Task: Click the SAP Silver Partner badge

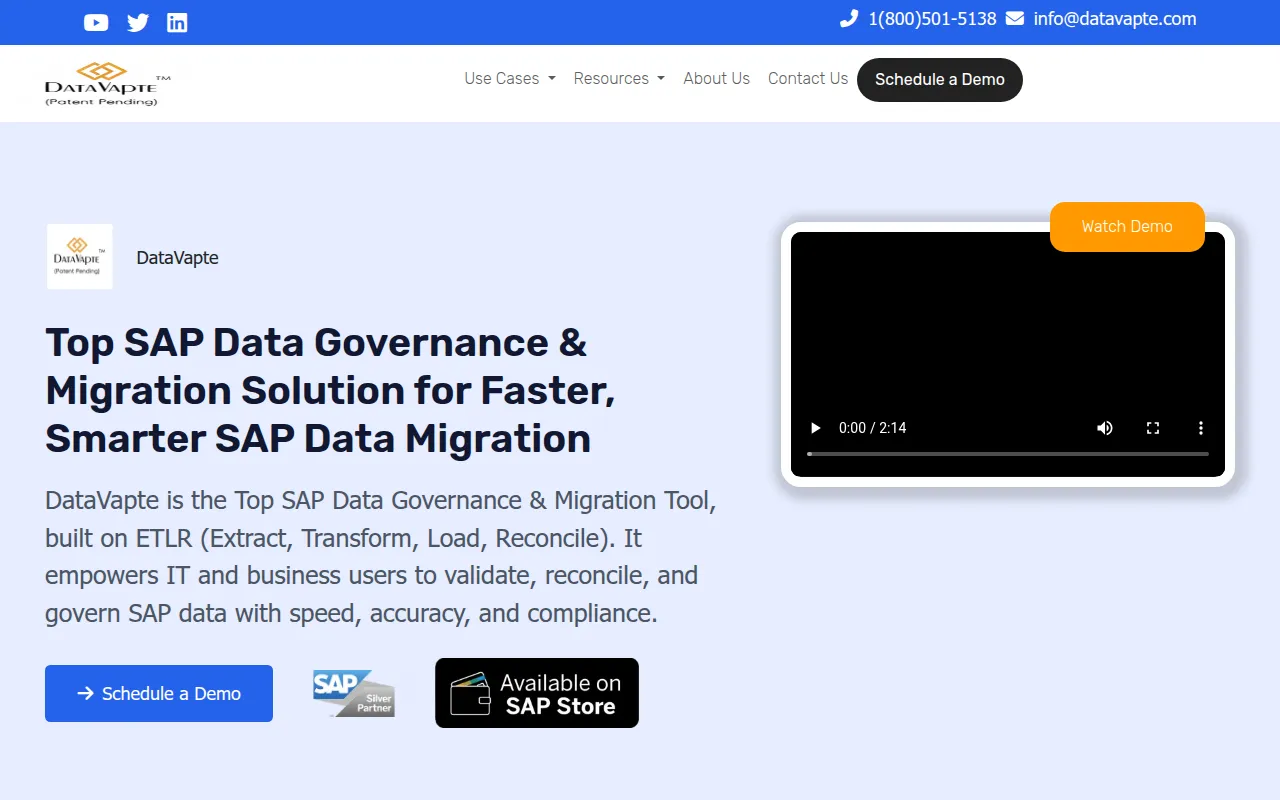Action: pyautogui.click(x=354, y=693)
